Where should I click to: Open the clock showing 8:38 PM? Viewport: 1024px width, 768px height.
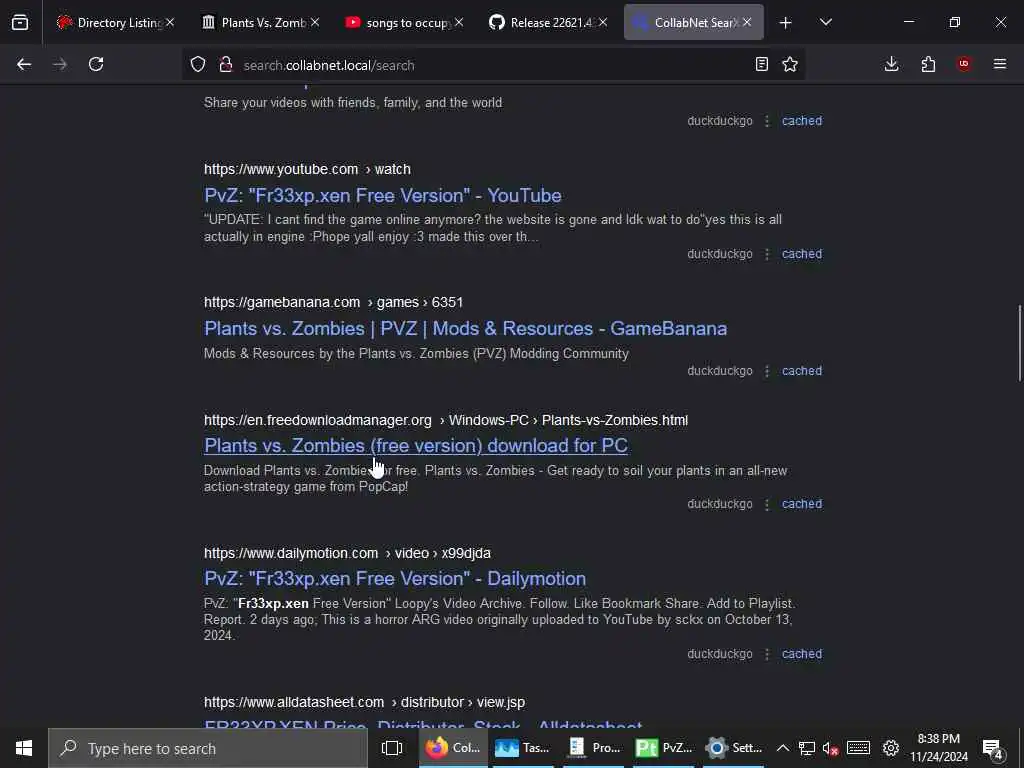point(939,748)
